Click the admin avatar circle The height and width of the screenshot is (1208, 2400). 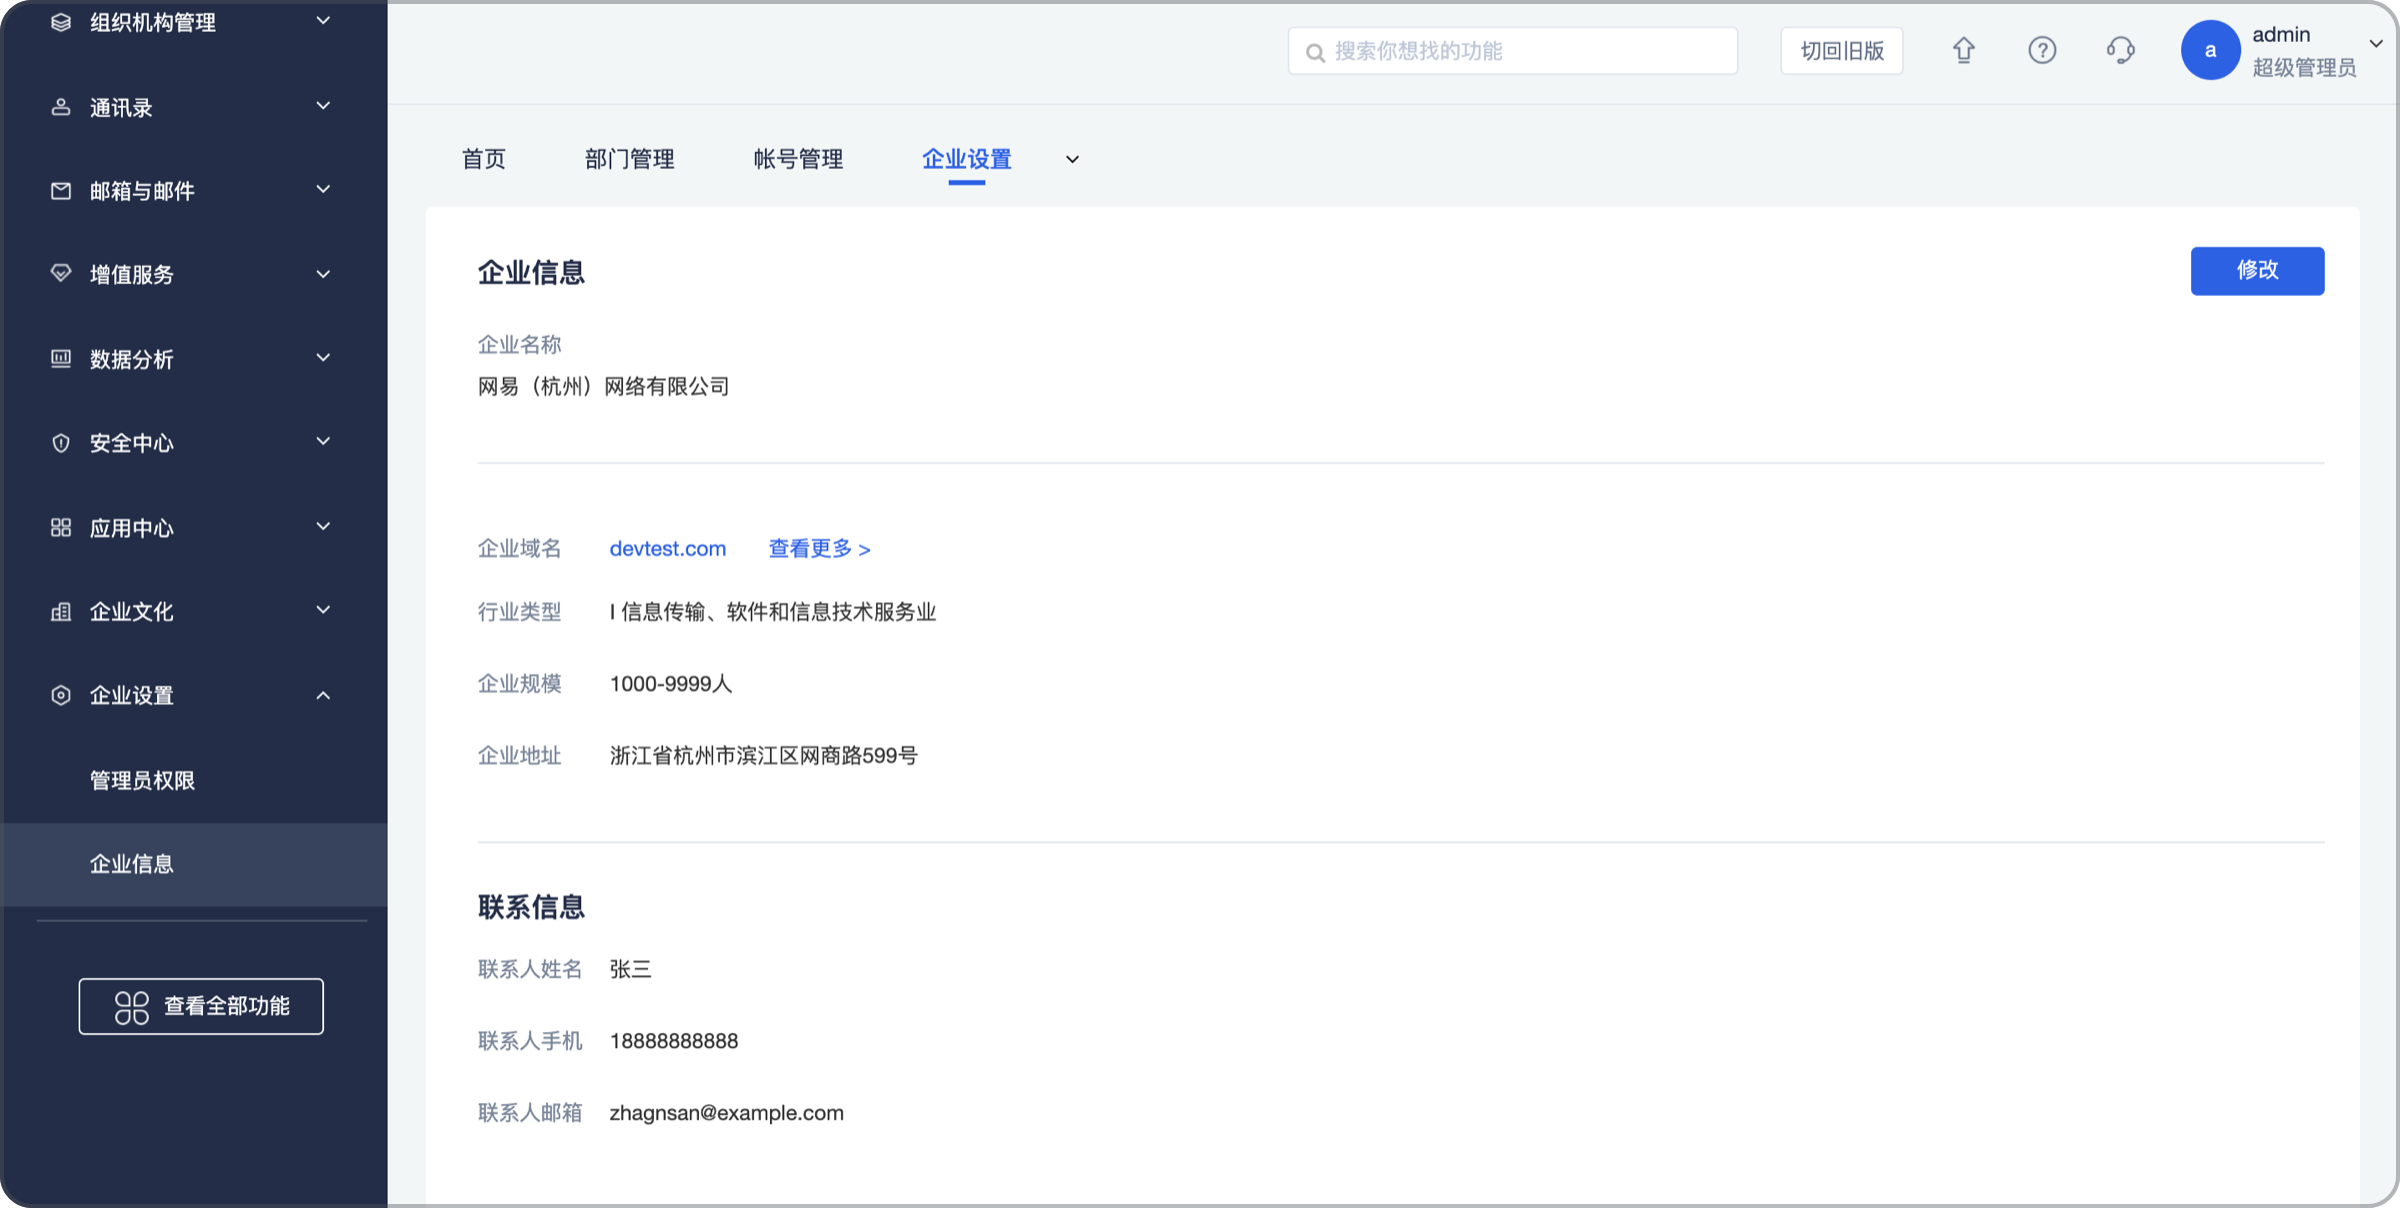pyautogui.click(x=2210, y=51)
